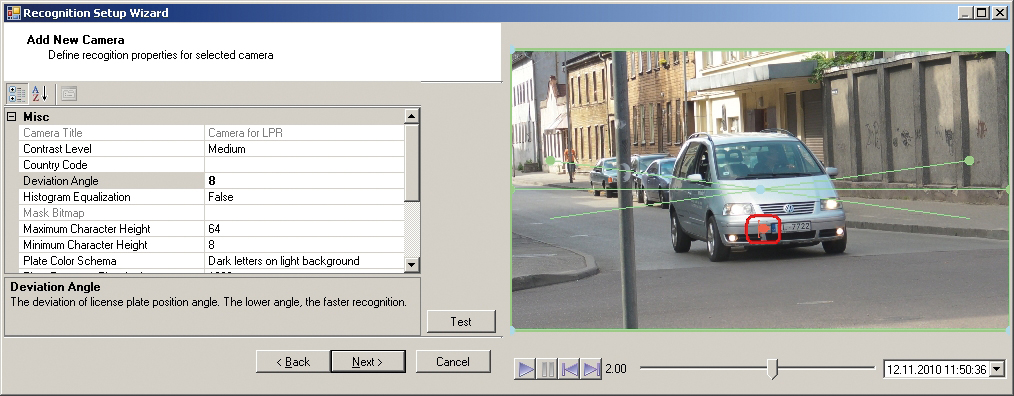Viewport: 1014px width, 396px height.
Task: Collapse the Misc property category
Action: [11, 116]
